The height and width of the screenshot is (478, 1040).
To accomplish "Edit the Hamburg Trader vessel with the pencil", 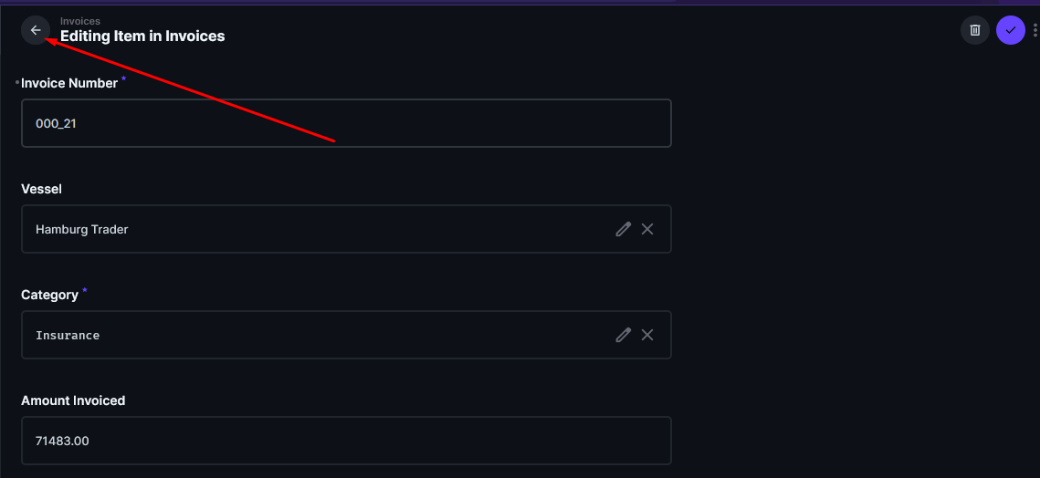I will pyautogui.click(x=623, y=229).
